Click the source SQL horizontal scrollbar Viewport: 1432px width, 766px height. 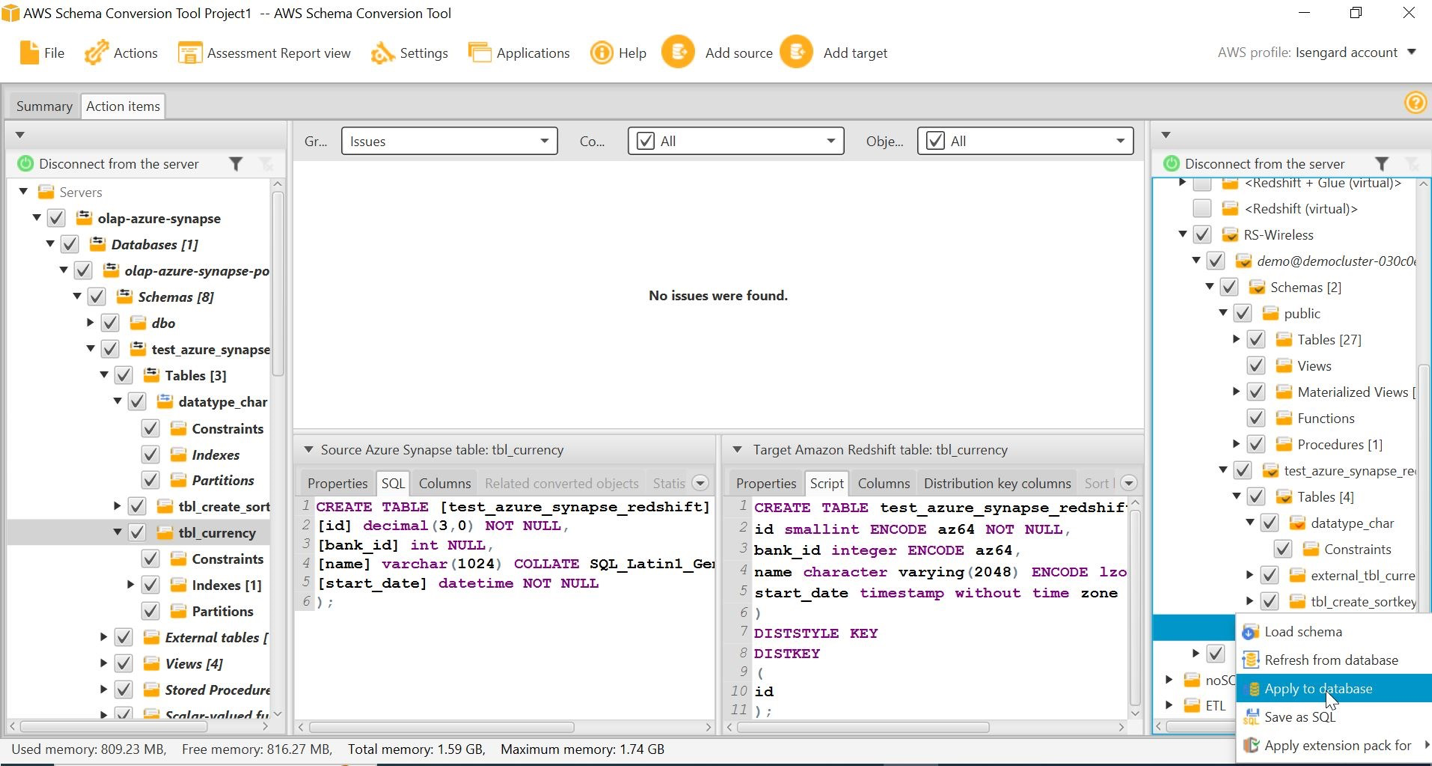click(x=442, y=727)
